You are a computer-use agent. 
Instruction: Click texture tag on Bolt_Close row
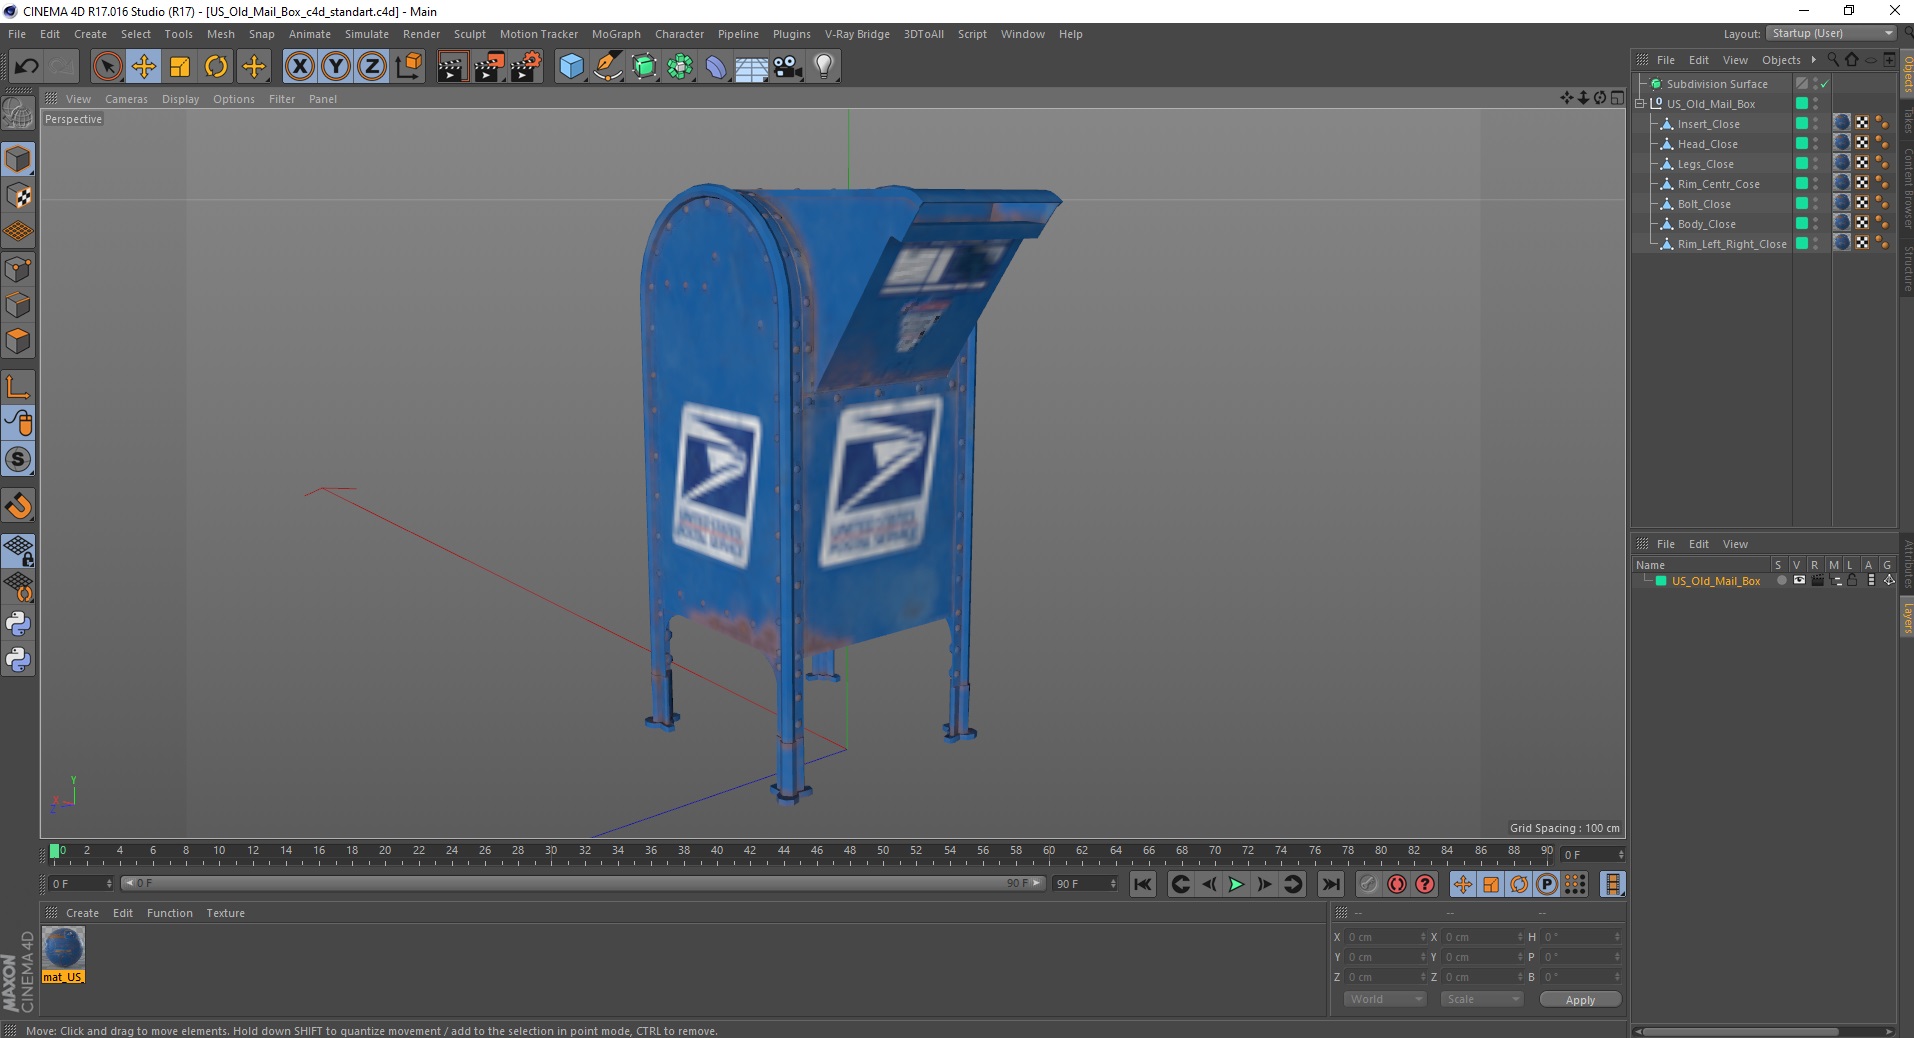point(1842,204)
